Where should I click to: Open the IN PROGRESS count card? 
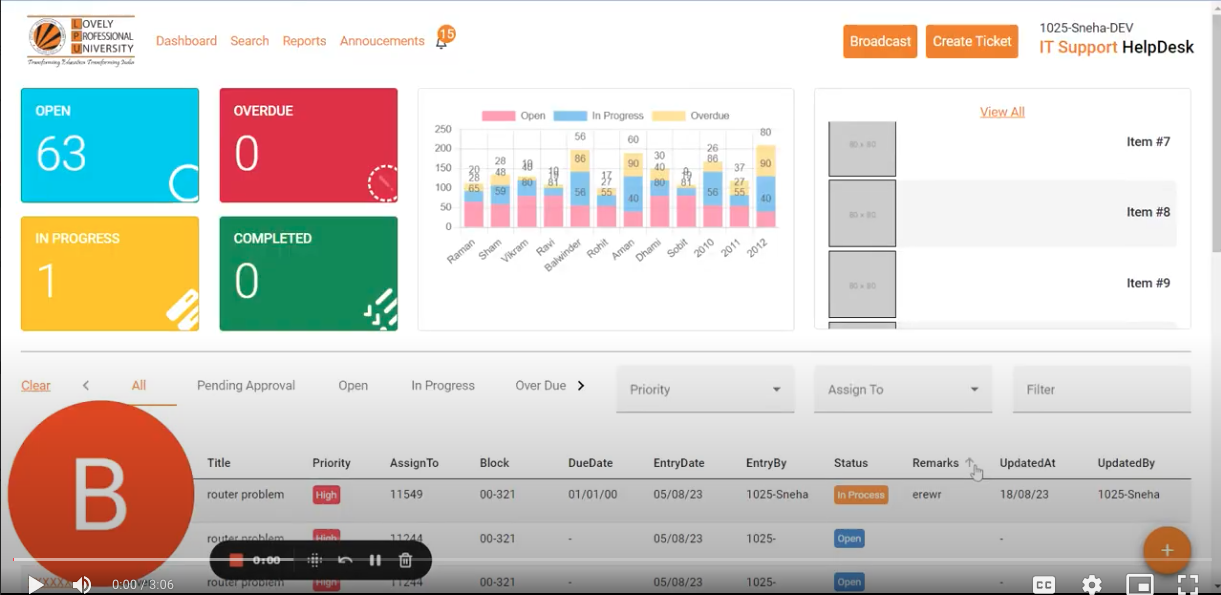(110, 274)
